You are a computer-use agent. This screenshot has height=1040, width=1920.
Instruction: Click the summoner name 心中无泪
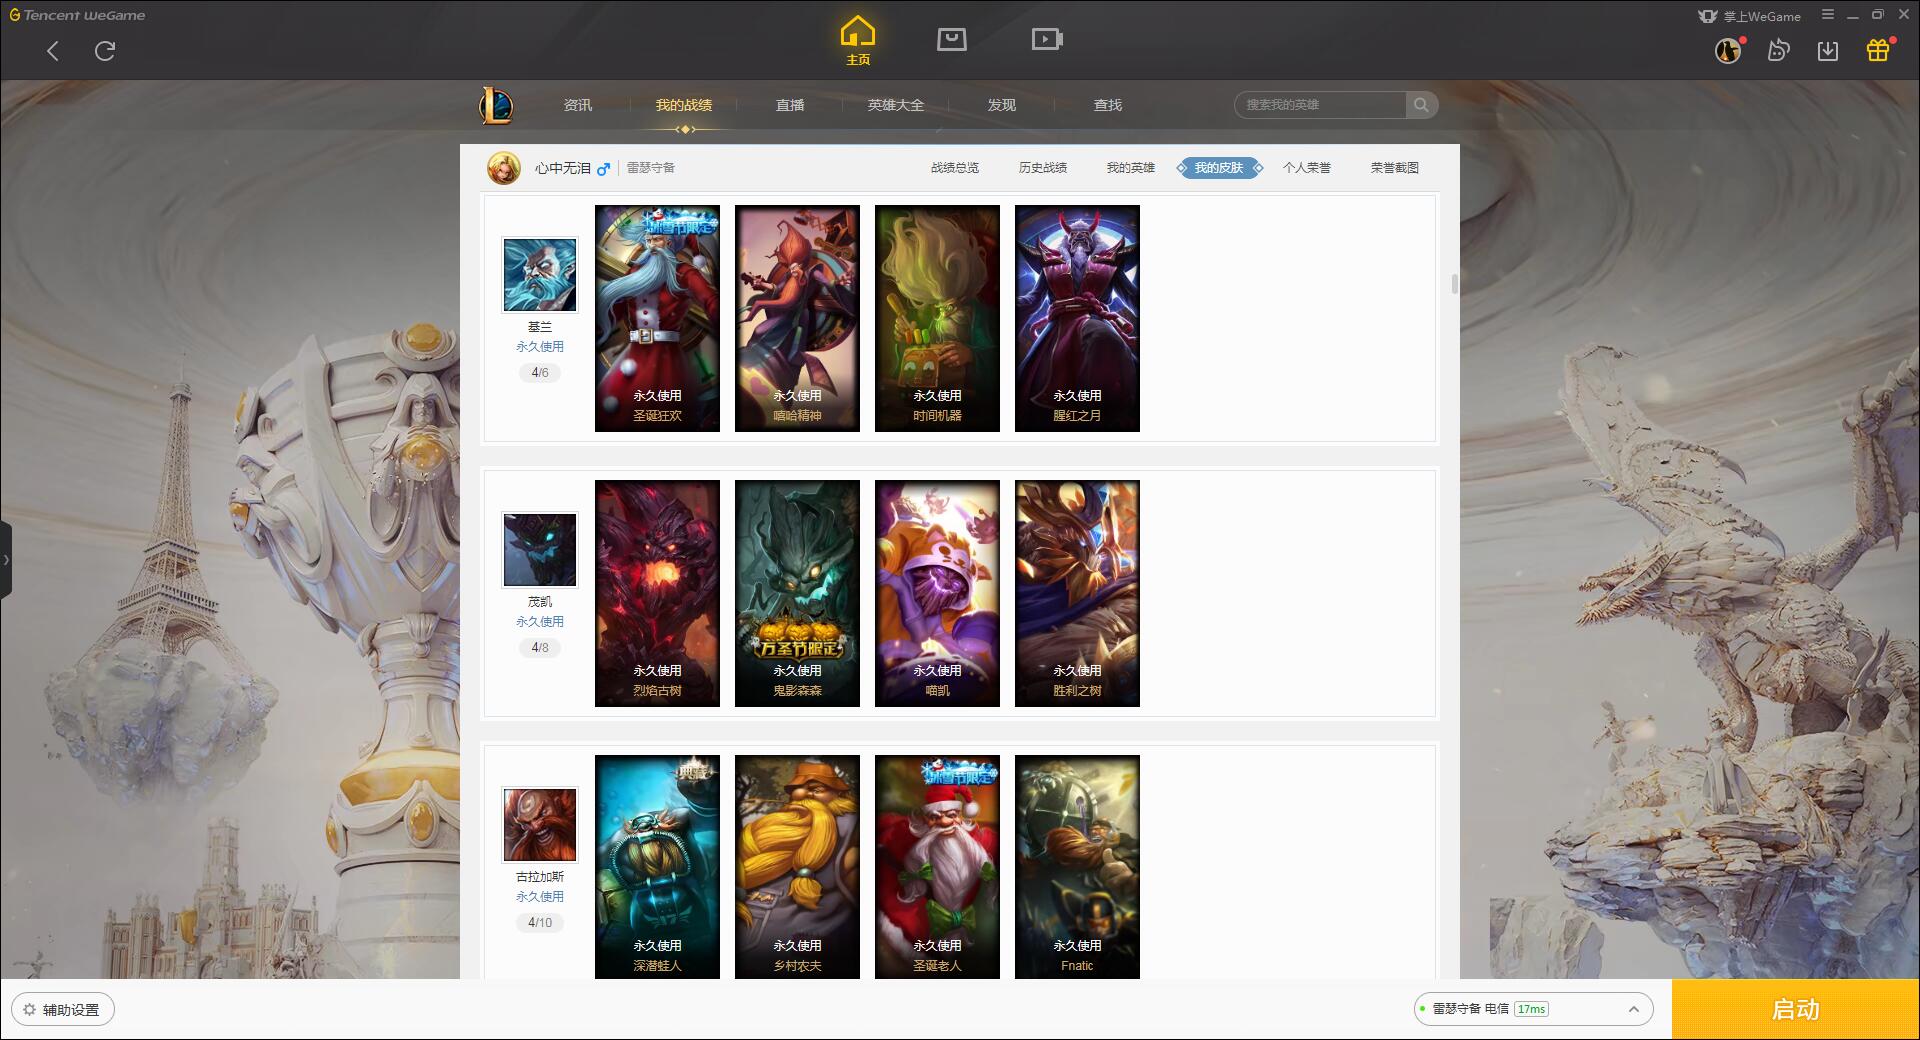(x=563, y=168)
